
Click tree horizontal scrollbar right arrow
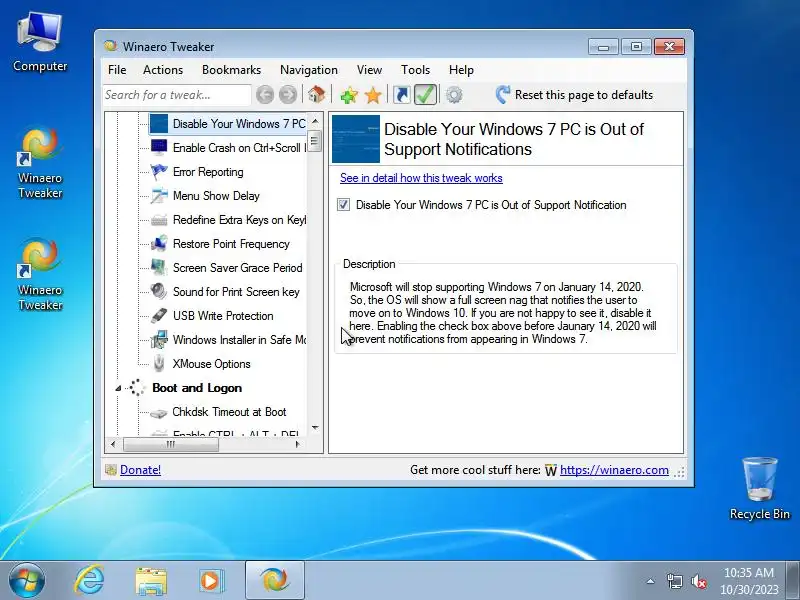point(297,444)
